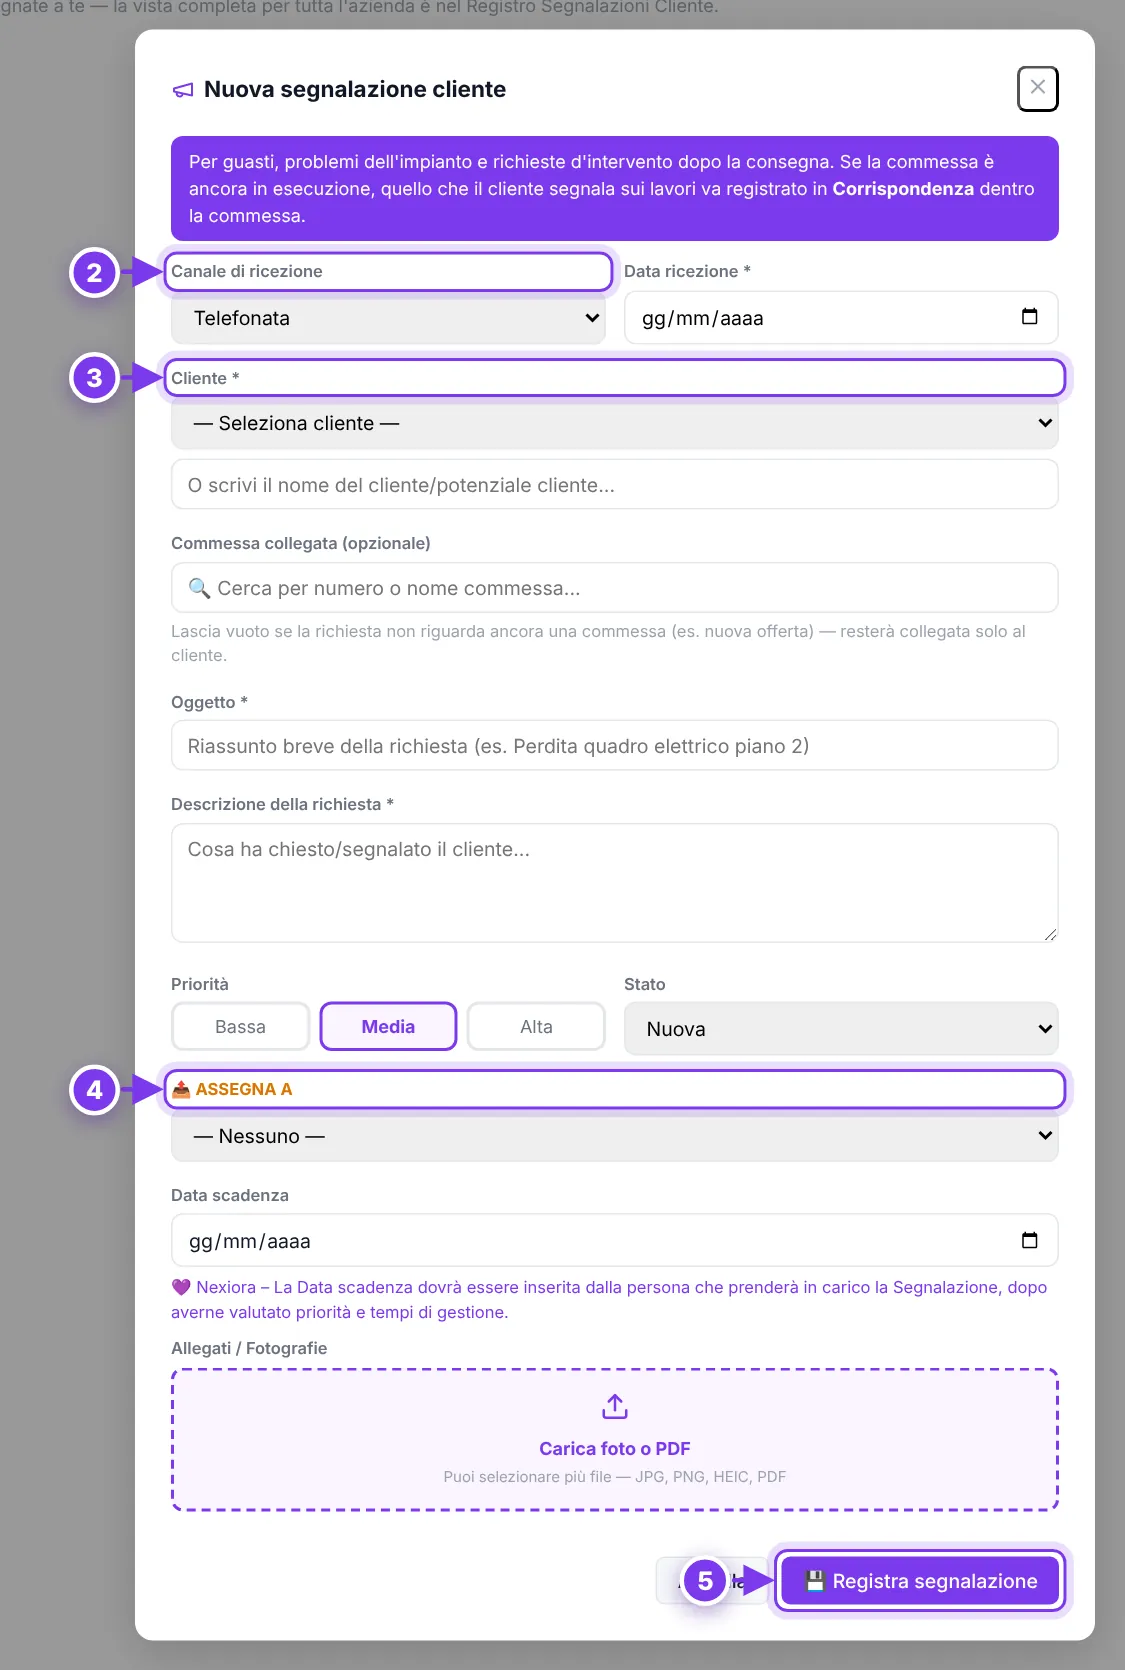This screenshot has width=1125, height=1670.
Task: Save with the Registra segnalazione button
Action: tap(920, 1581)
